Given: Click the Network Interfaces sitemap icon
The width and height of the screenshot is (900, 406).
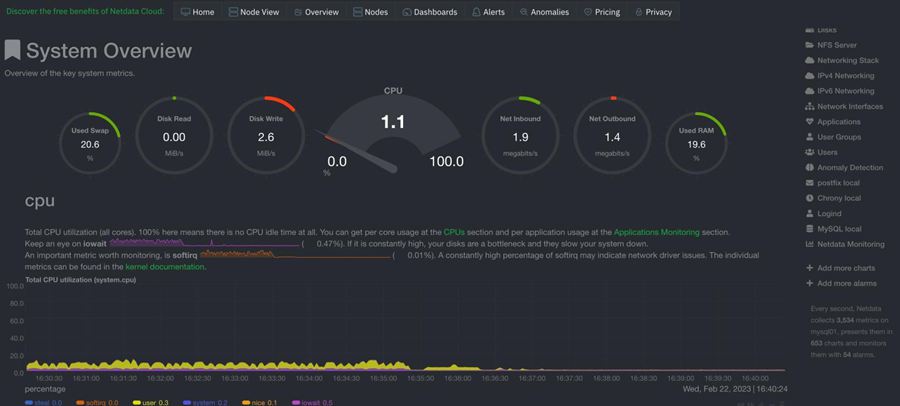Looking at the screenshot, I should coord(809,106).
